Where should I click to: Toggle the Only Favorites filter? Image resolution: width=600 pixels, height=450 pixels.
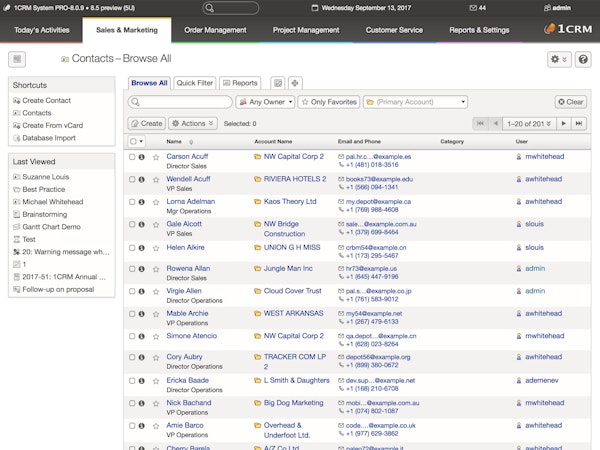click(x=329, y=102)
